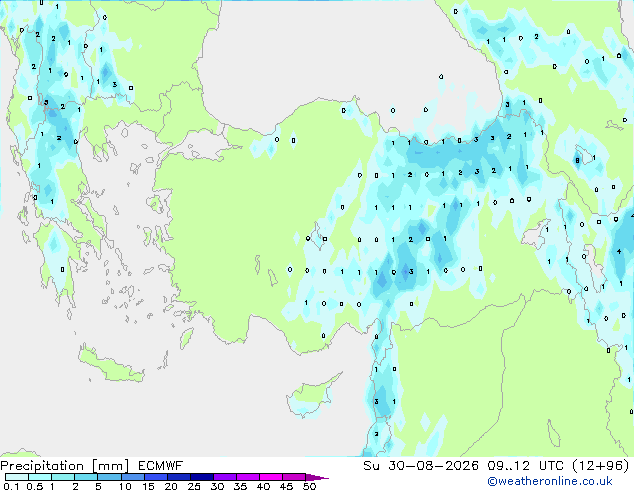Click the '25' legend scale label
The image size is (634, 490).
point(194,486)
